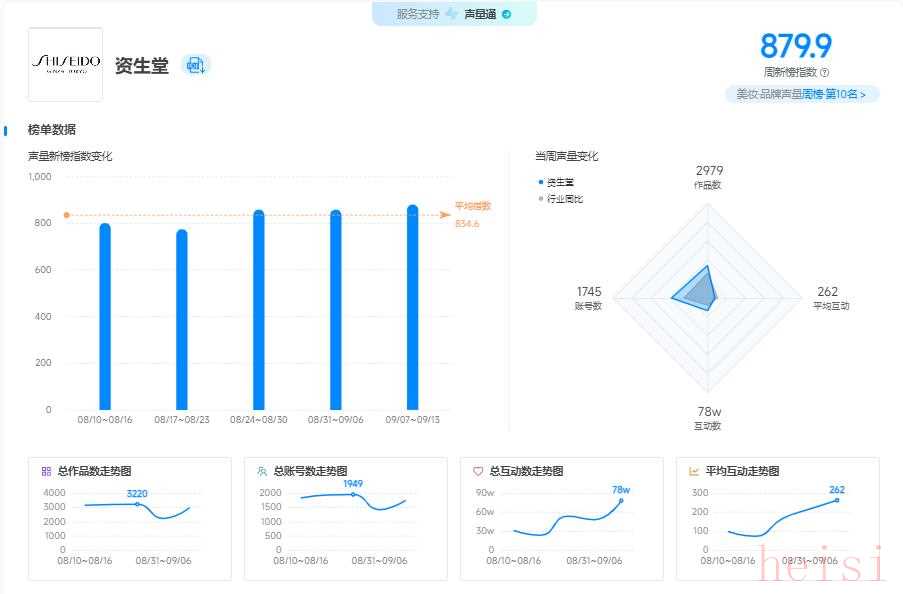The width and height of the screenshot is (903, 594).
Task: Click the 262 data point on 平均互动 chart
Action: pyautogui.click(x=837, y=500)
